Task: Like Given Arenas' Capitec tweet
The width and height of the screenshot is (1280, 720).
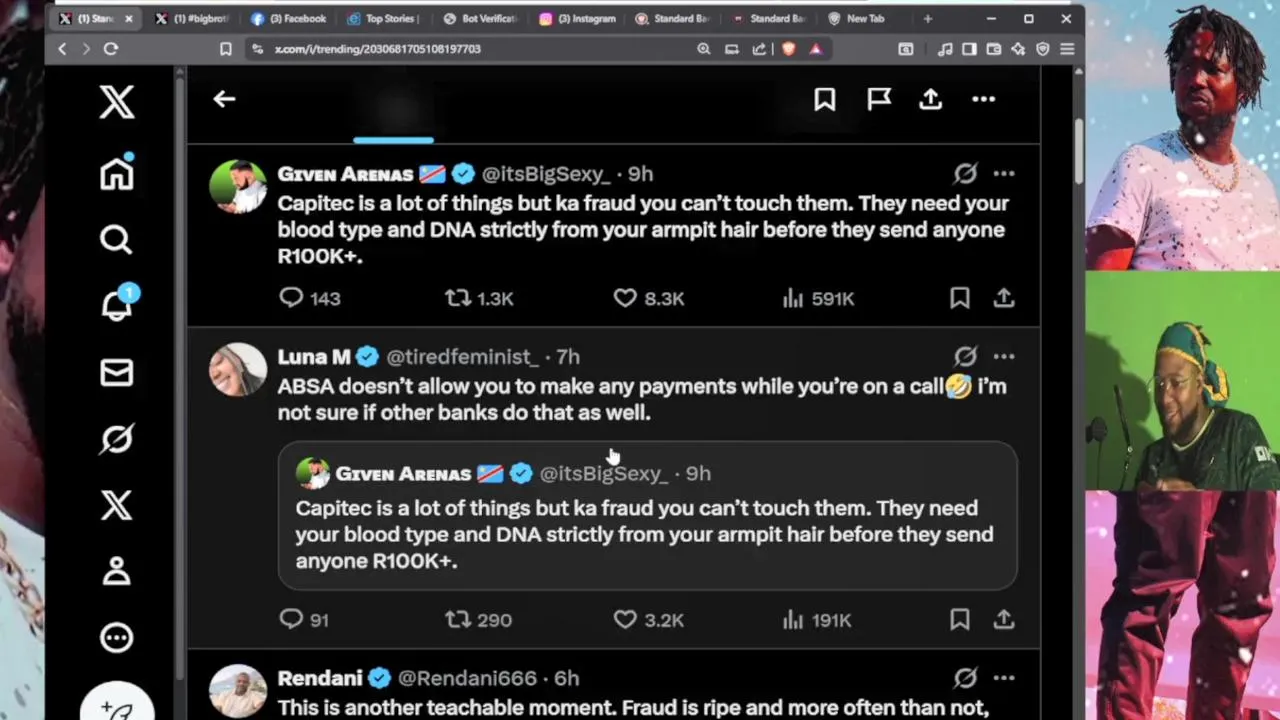Action: click(x=625, y=298)
